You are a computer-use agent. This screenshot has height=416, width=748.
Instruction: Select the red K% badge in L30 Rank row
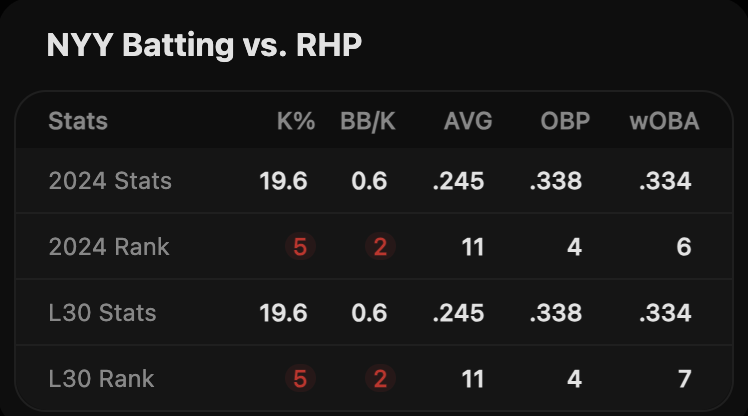click(x=298, y=379)
